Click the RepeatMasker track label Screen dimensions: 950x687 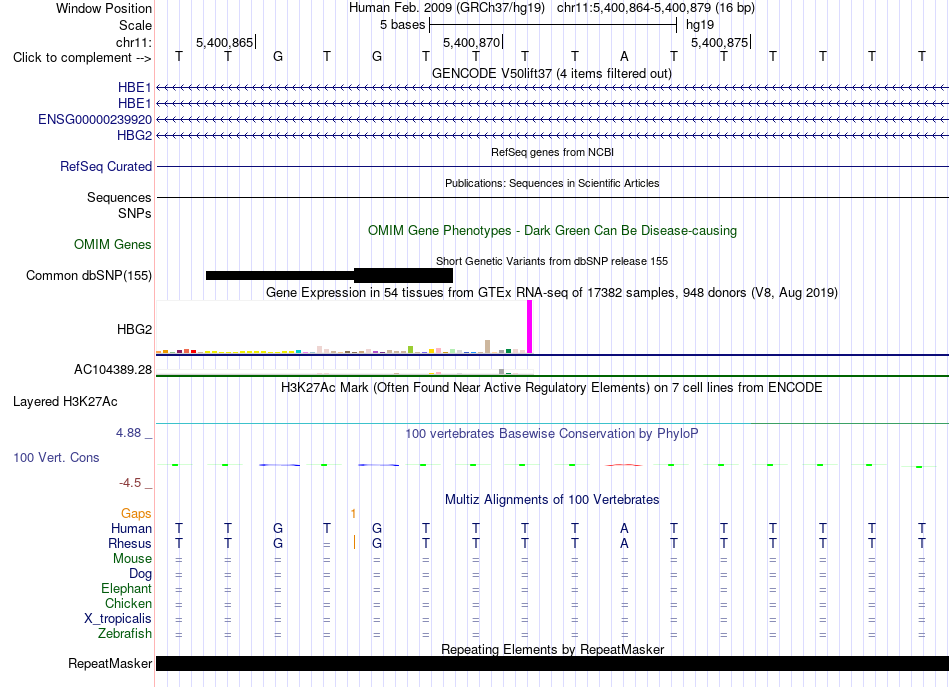click(x=110, y=664)
